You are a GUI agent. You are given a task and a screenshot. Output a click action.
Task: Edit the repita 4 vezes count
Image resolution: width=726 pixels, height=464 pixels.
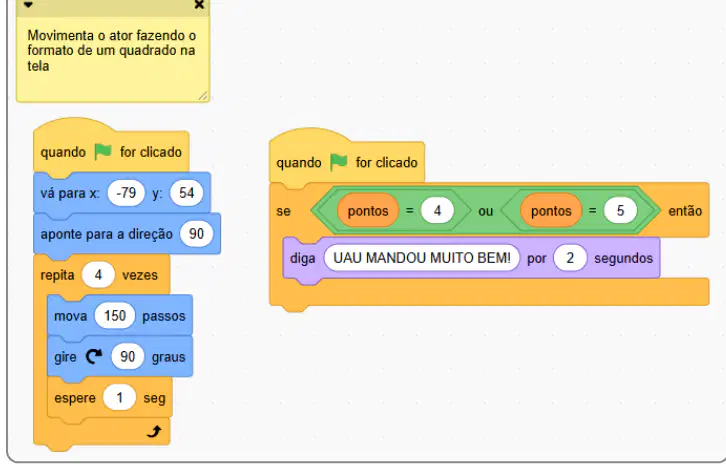click(x=98, y=275)
